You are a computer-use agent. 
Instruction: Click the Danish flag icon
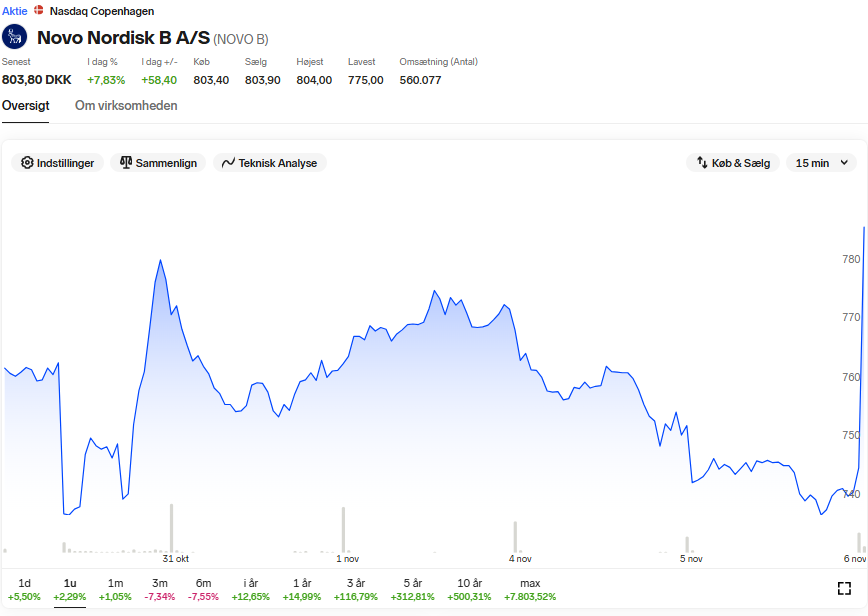[39, 10]
